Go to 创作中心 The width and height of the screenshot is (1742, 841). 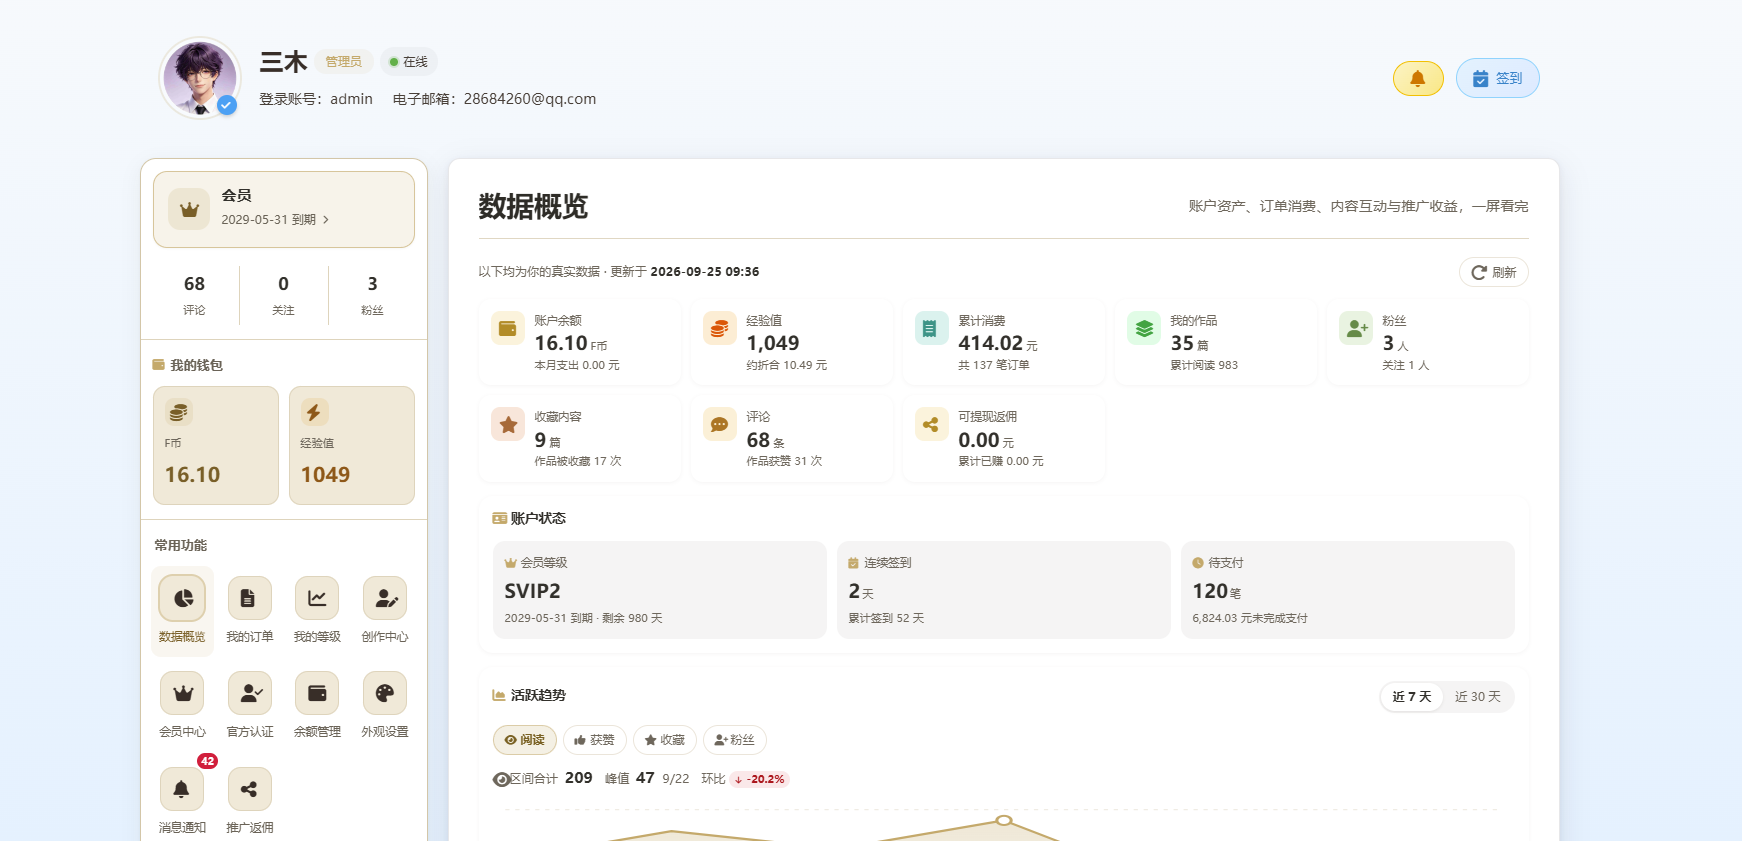pyautogui.click(x=385, y=610)
